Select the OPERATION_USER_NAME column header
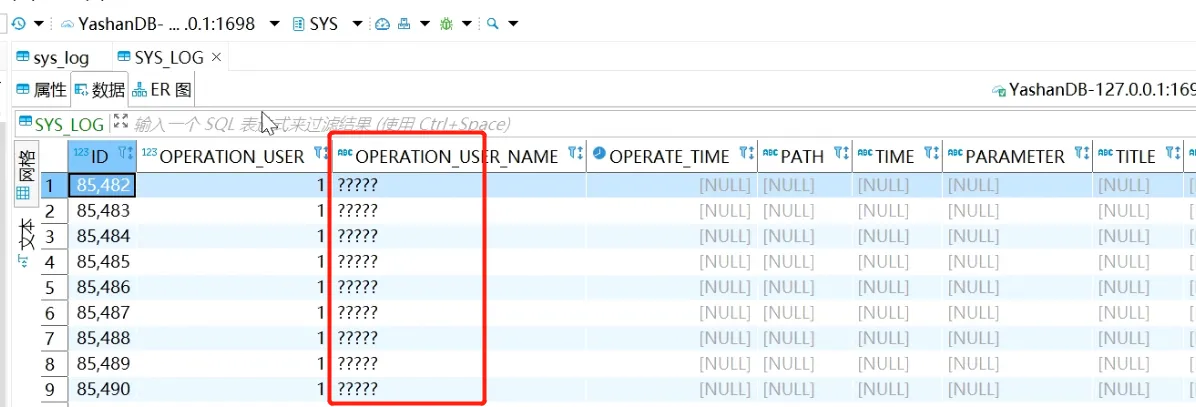 [457, 156]
